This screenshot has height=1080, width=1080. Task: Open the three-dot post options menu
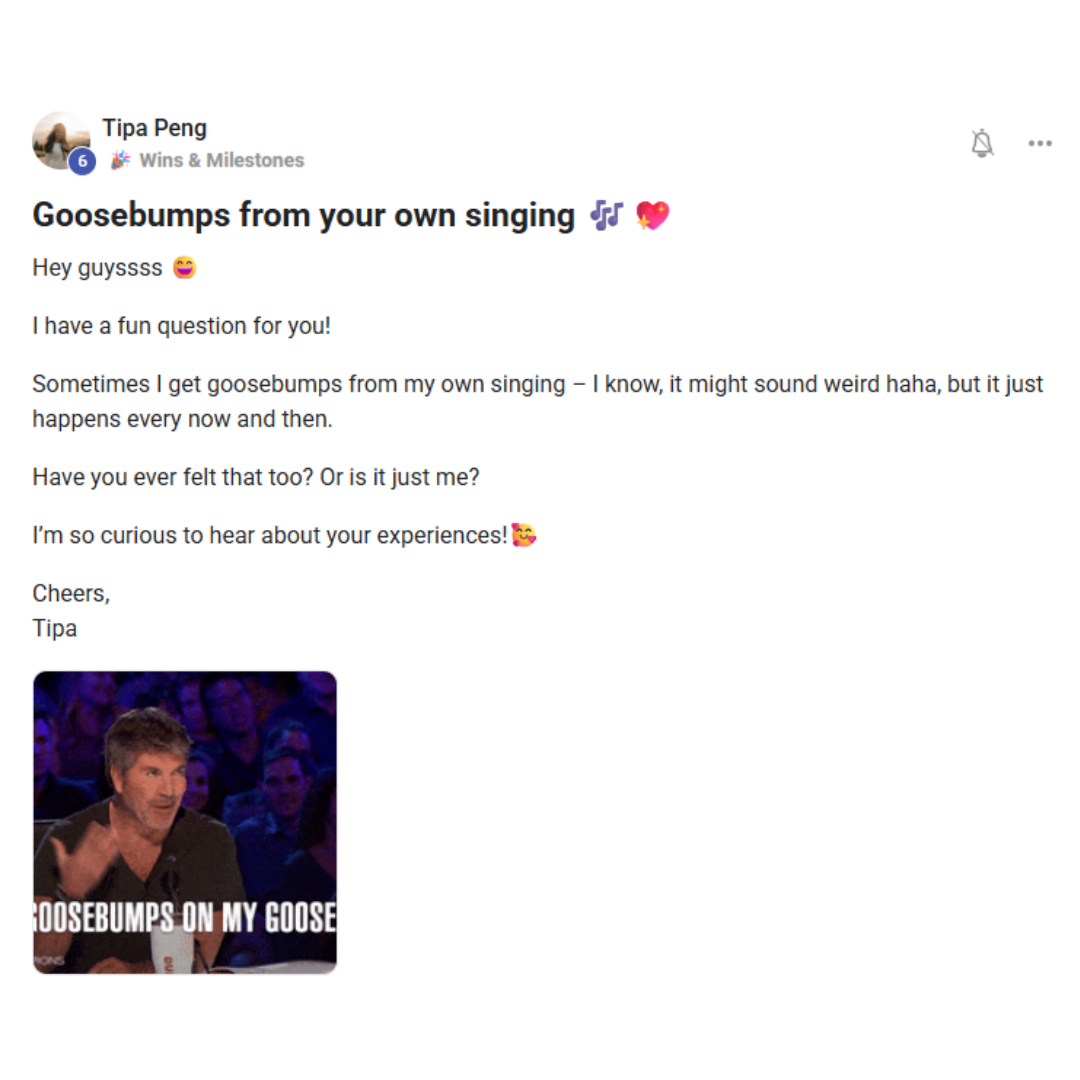pos(1040,144)
